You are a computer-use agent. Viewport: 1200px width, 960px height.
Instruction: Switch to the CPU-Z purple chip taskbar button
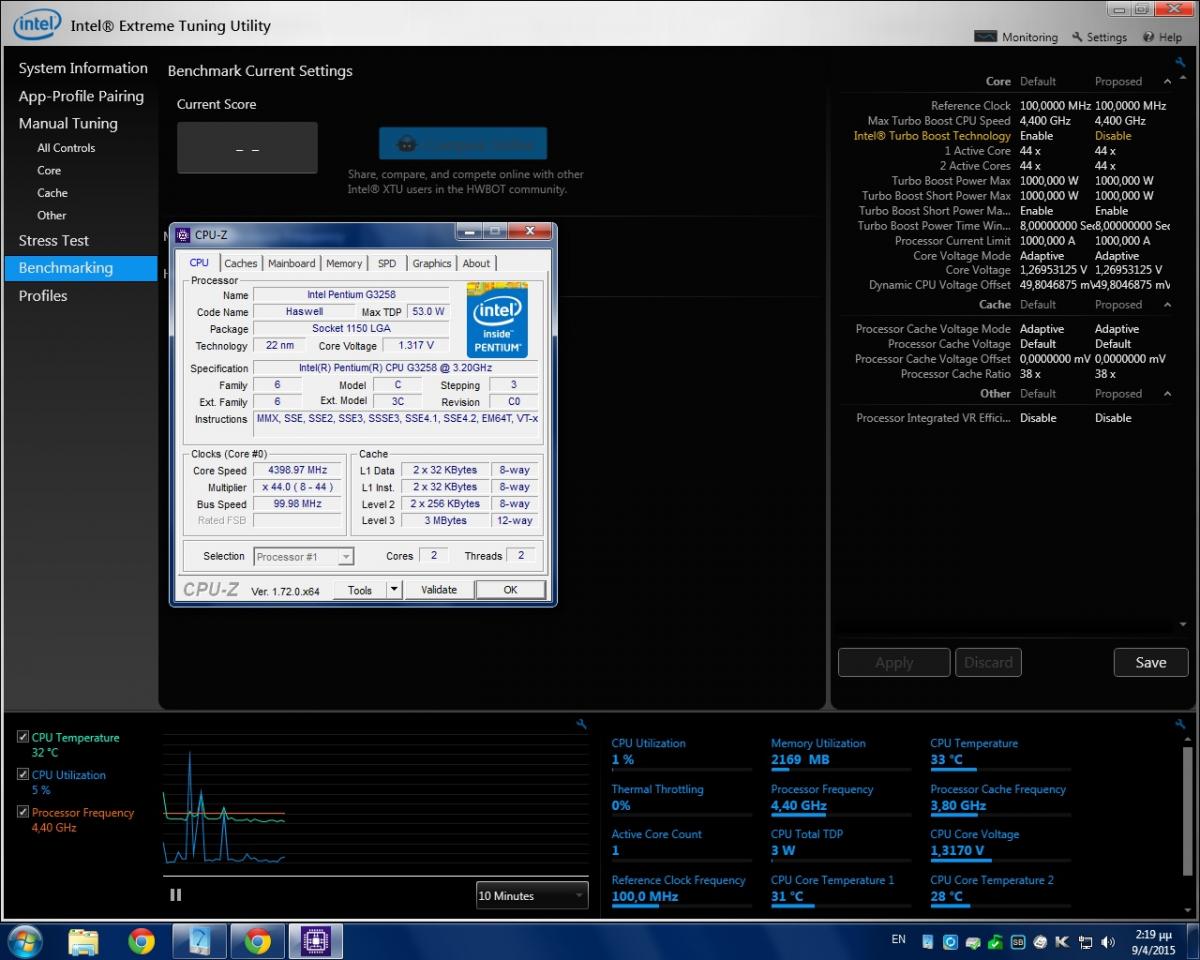pyautogui.click(x=315, y=941)
